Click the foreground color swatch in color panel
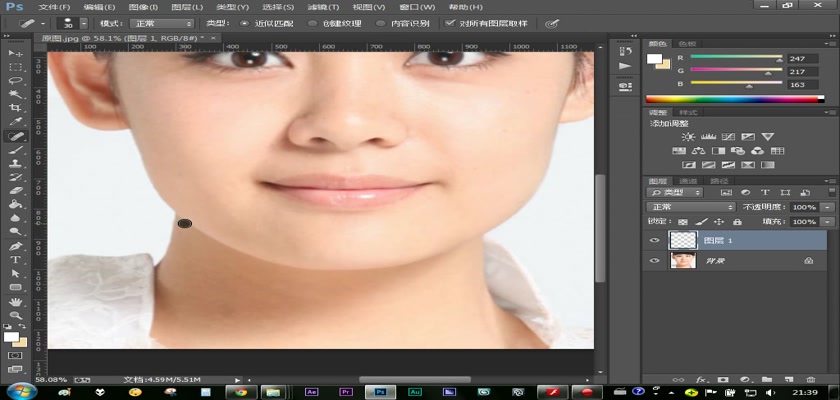This screenshot has height=400, width=840. tap(654, 58)
